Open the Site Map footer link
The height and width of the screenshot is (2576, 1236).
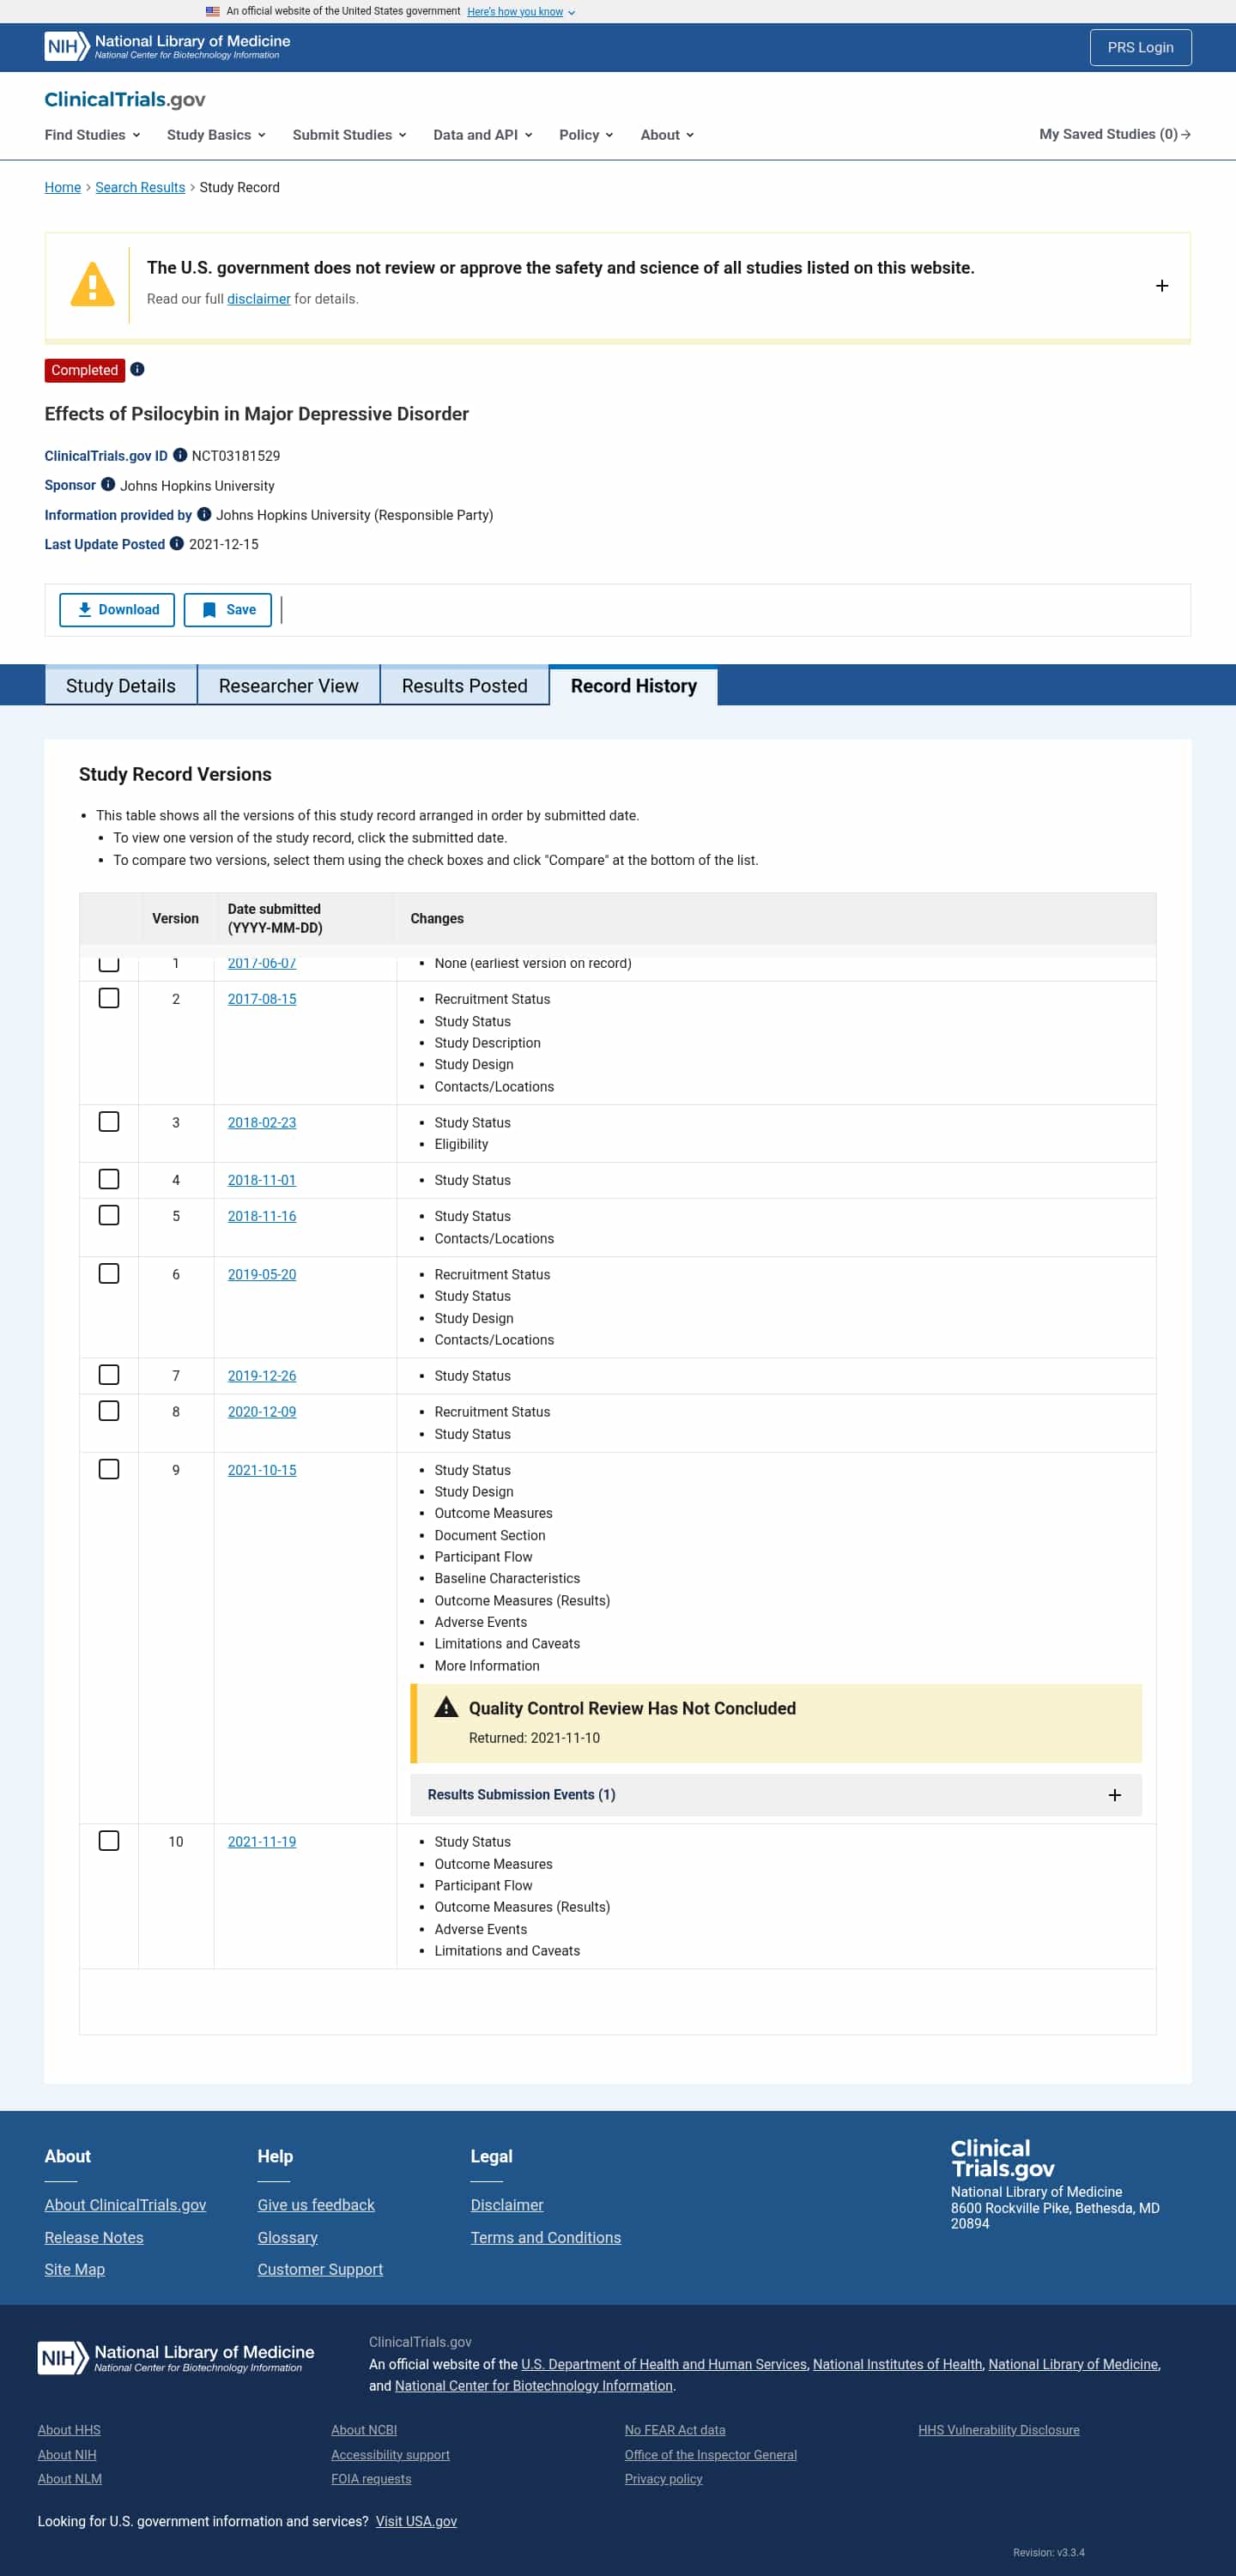75,2269
